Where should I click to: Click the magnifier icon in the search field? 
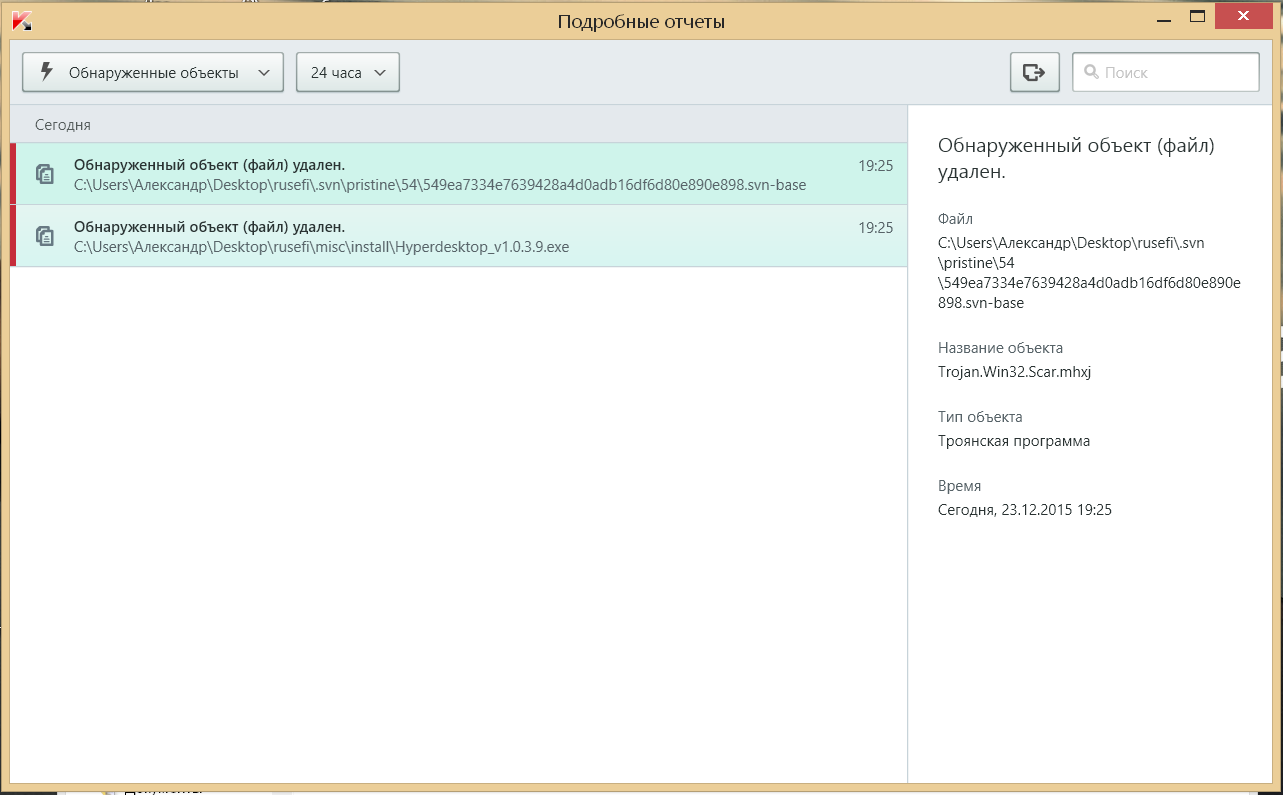(x=1092, y=72)
